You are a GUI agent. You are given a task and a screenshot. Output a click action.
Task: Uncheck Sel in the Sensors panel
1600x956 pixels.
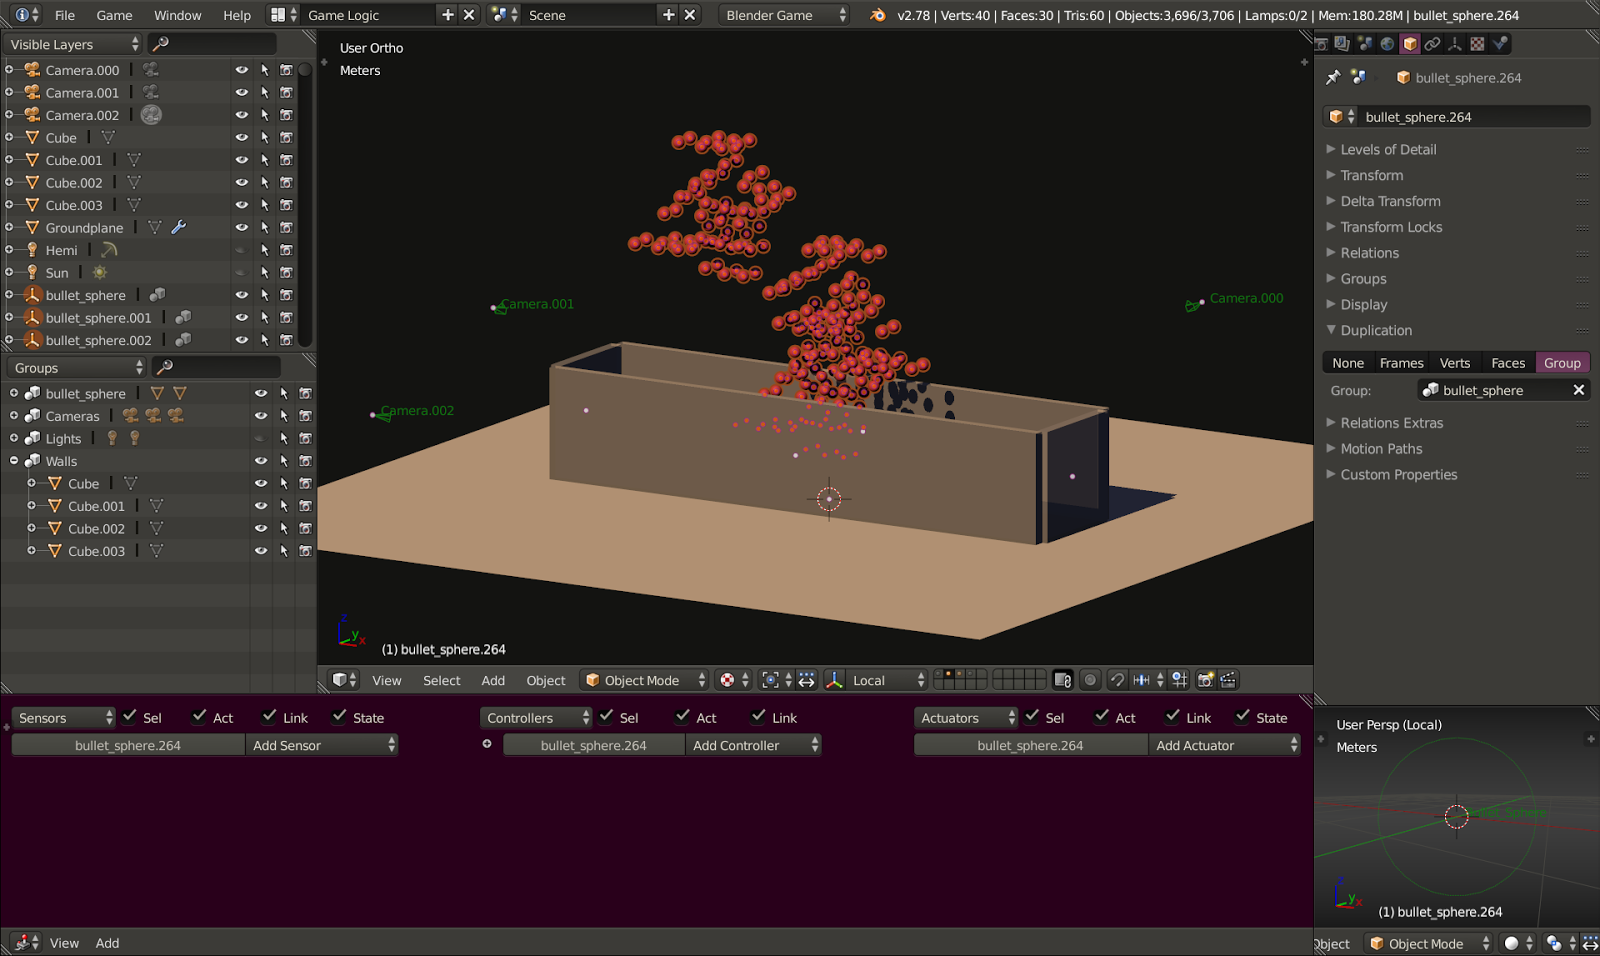click(129, 717)
